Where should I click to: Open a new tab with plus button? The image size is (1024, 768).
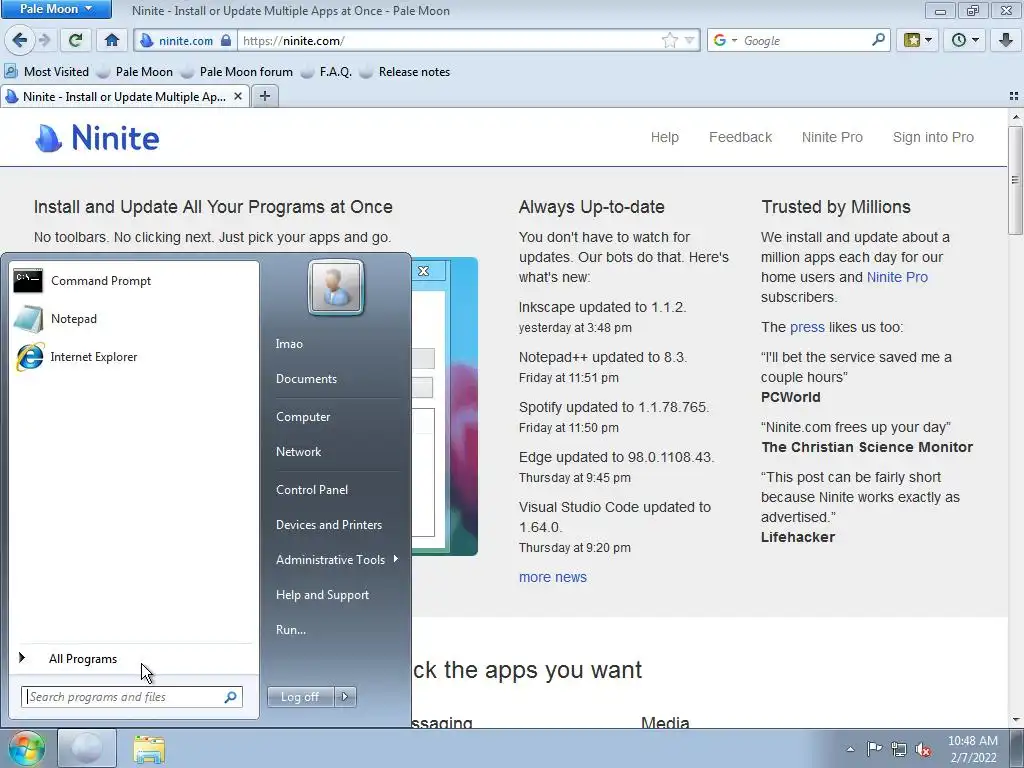[264, 97]
